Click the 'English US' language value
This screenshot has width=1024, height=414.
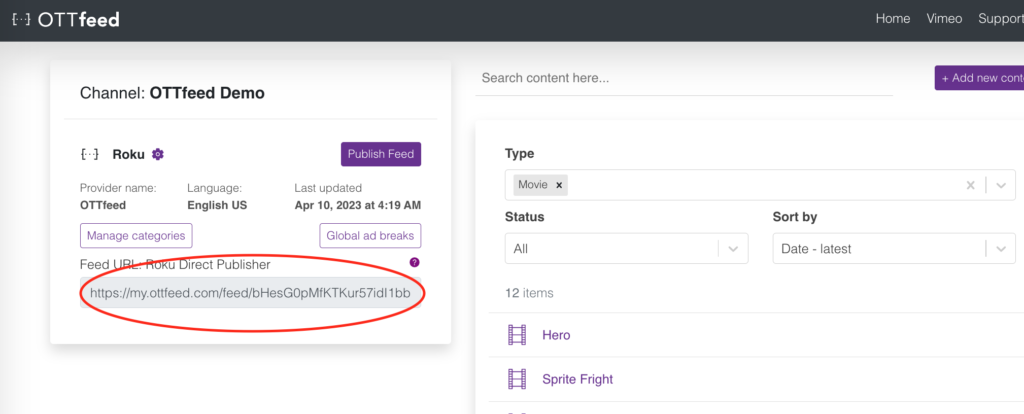coord(217,206)
